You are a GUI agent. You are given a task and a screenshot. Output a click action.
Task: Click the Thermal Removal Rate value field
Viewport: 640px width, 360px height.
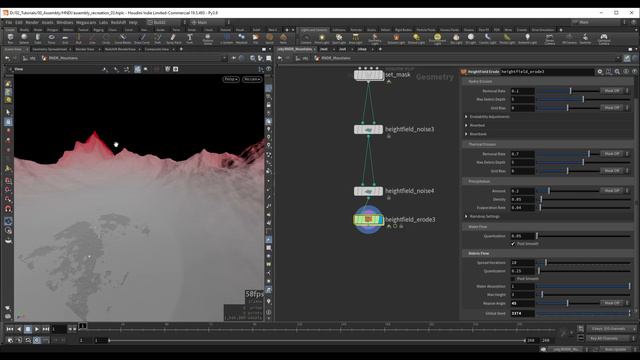point(522,154)
